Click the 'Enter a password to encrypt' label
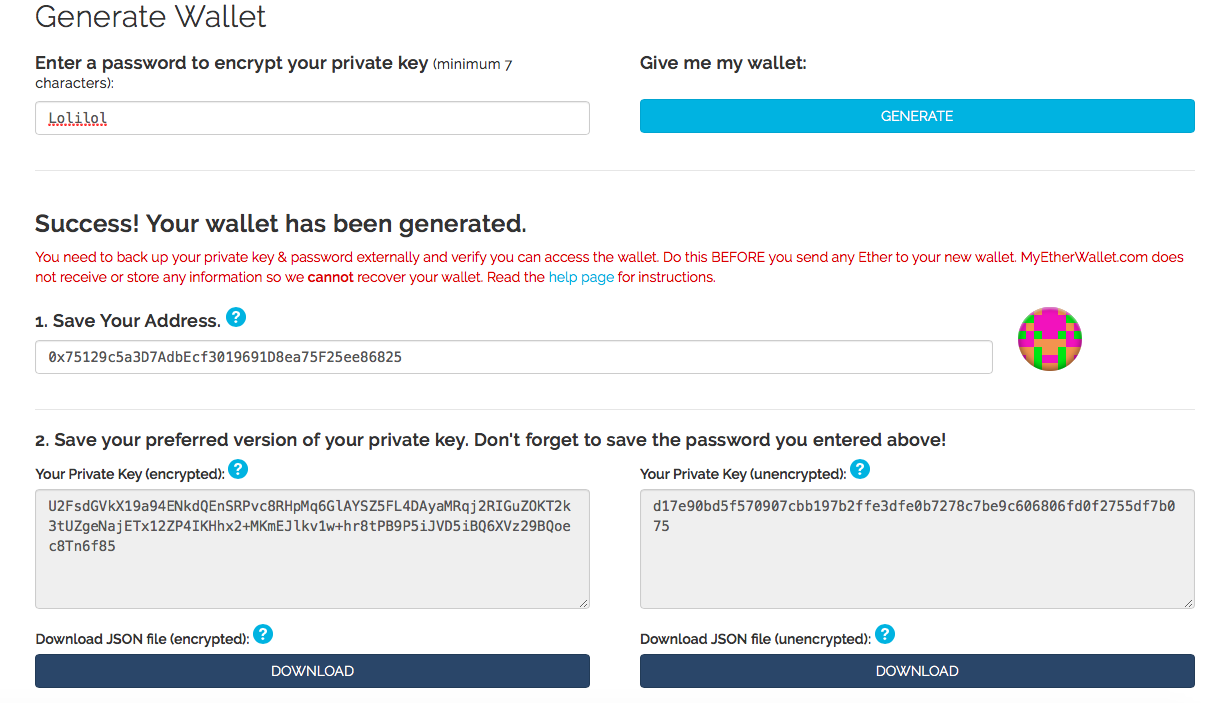The height and width of the screenshot is (703, 1227). [231, 63]
